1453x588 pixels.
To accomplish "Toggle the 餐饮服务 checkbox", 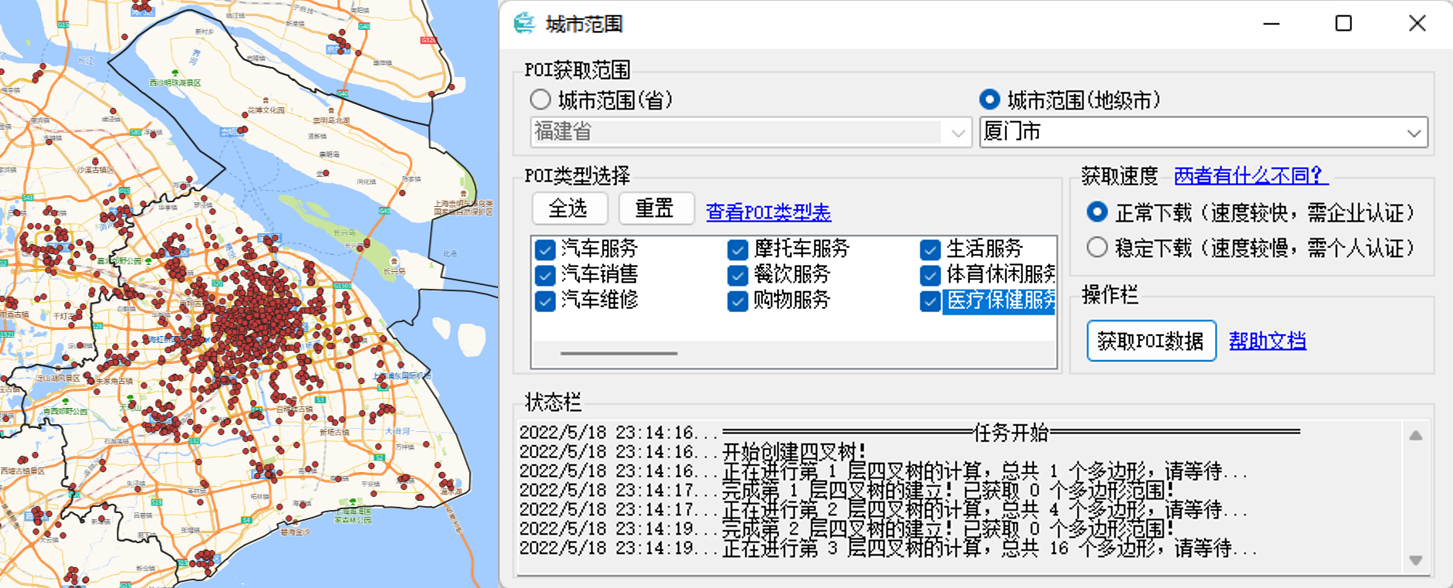I will coord(737,275).
